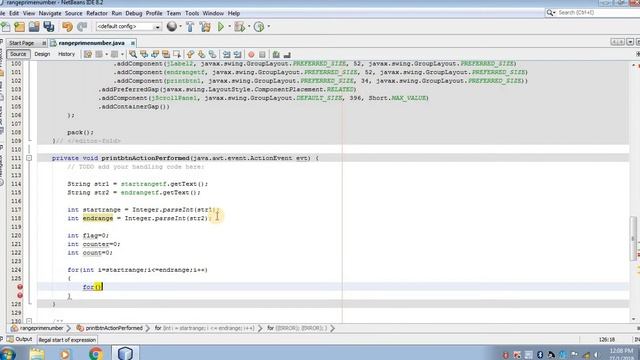
Task: Click the editor vertical scrollbar thumb
Action: click(633, 238)
